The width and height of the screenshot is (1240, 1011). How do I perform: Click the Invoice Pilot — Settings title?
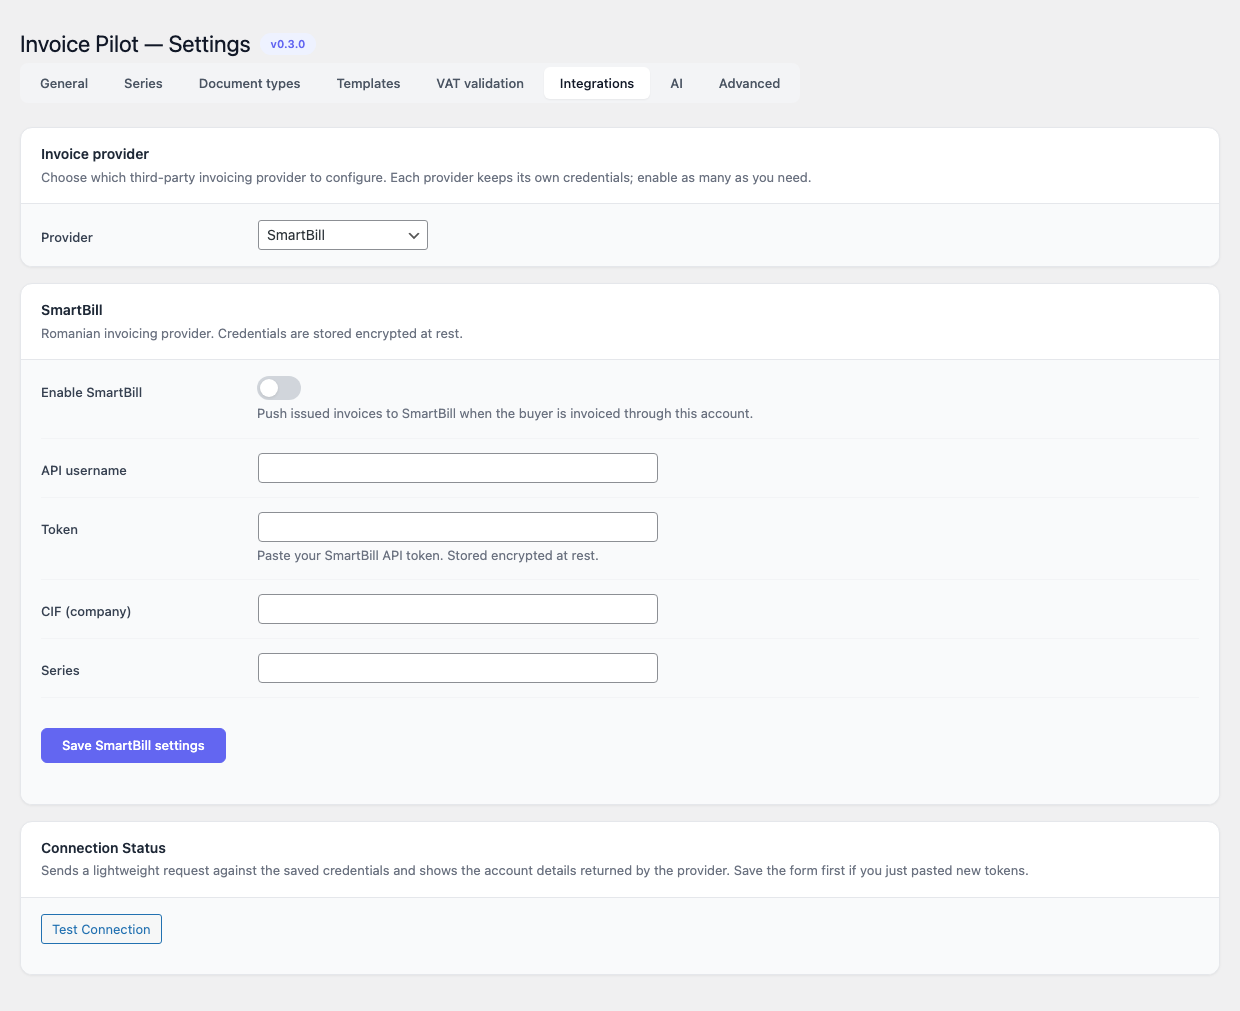coord(135,44)
